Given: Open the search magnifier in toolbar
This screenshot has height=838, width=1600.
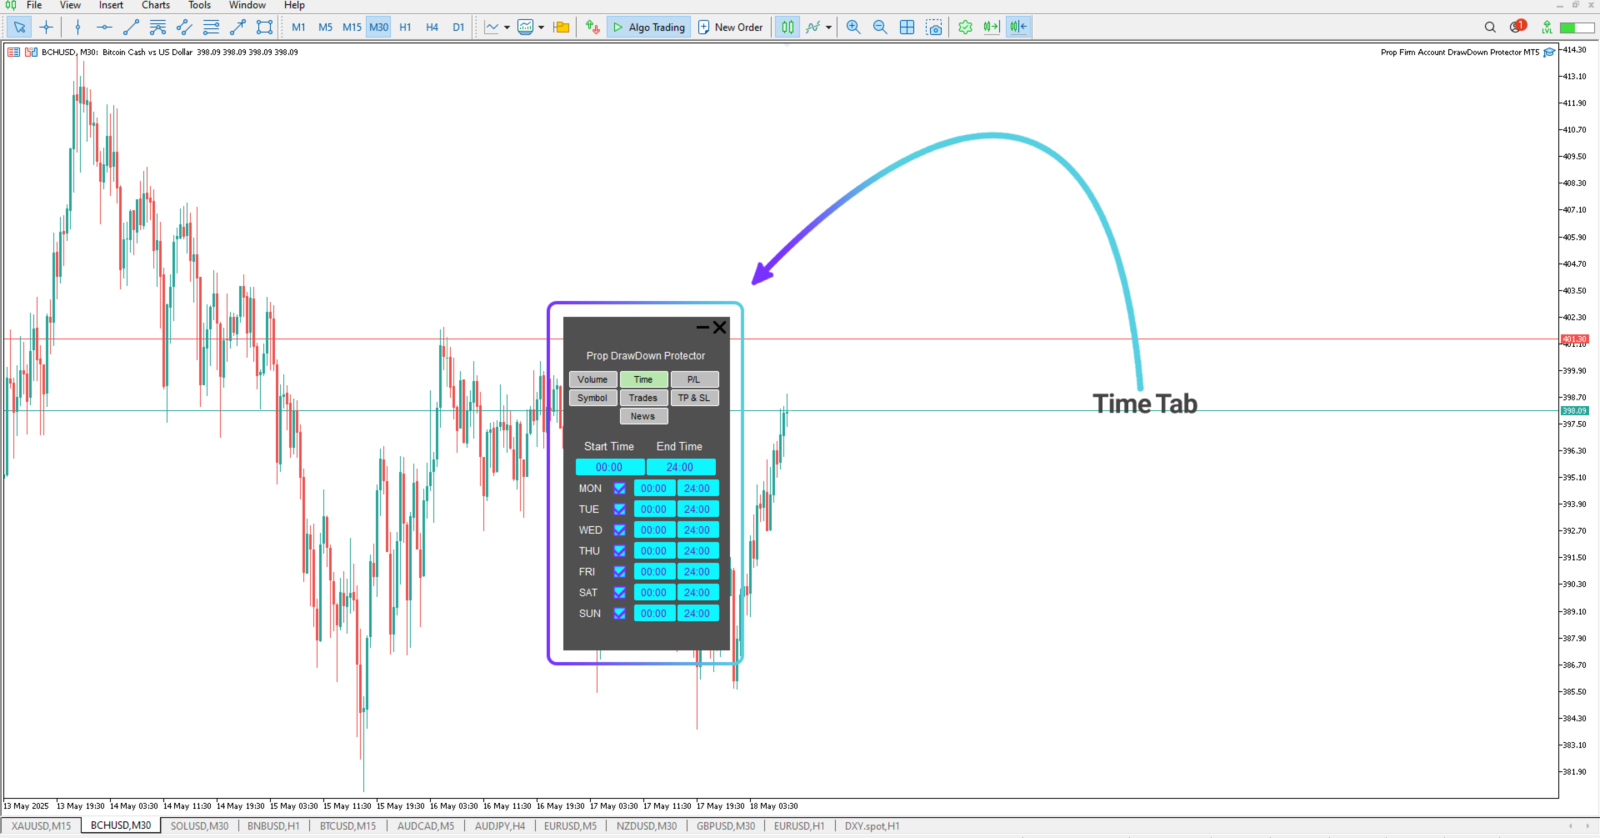Looking at the screenshot, I should point(1490,27).
